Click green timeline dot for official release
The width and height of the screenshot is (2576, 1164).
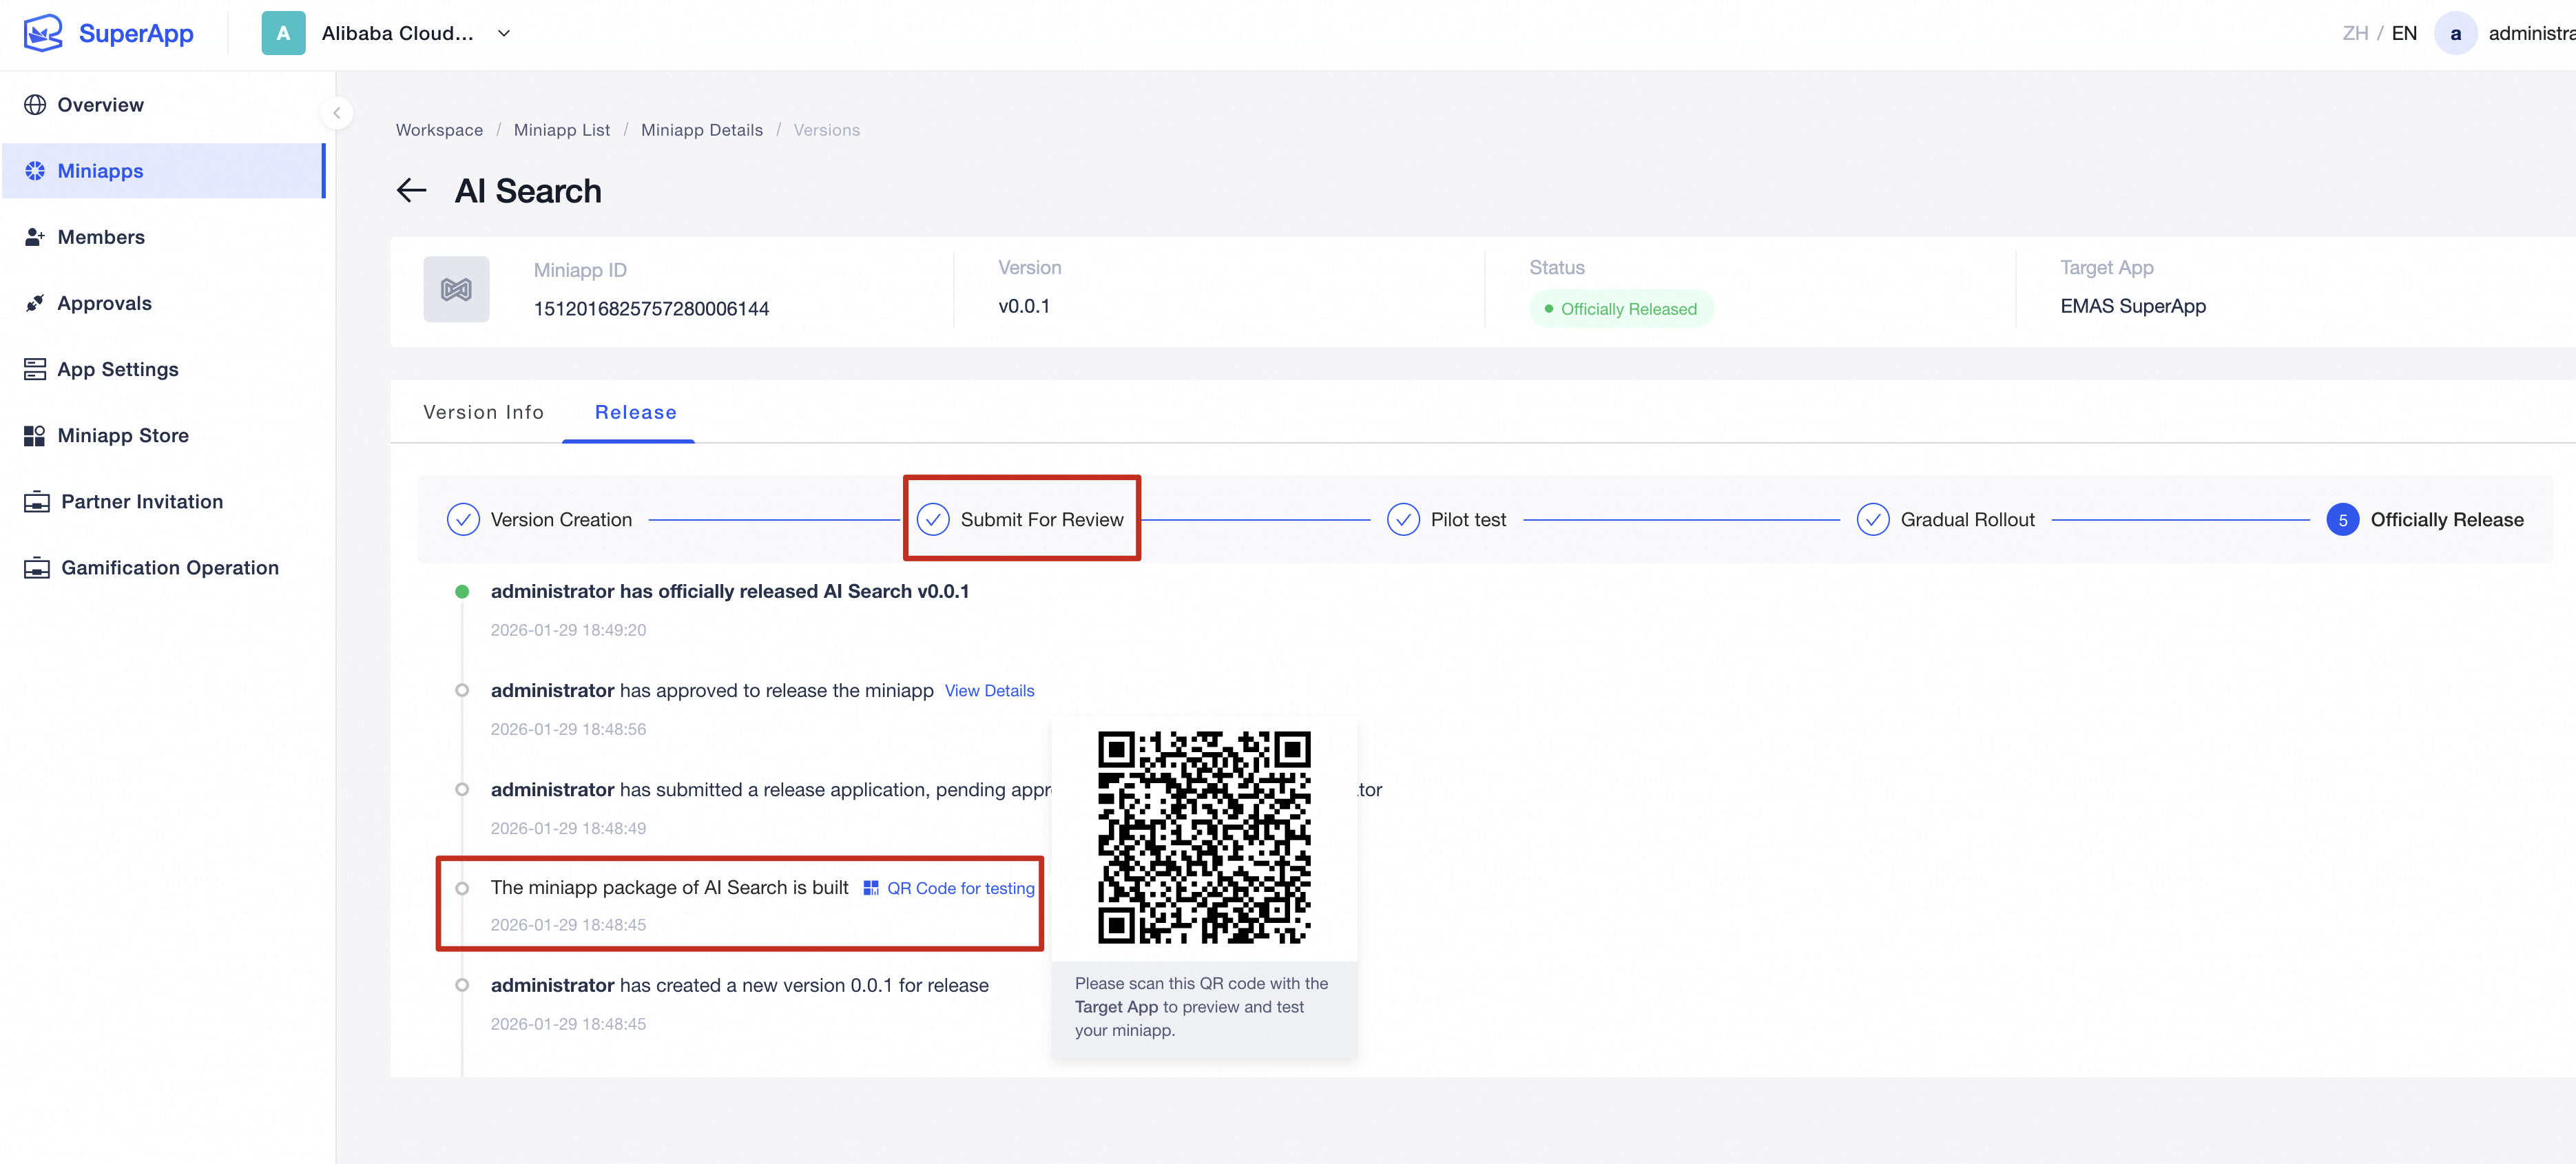pos(462,591)
